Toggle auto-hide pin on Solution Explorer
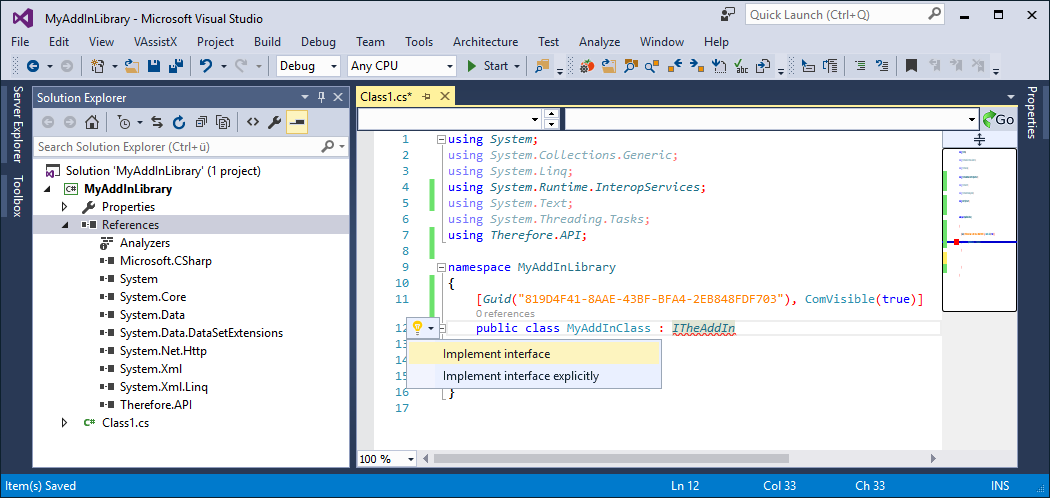Screen dimensions: 1050x498 (321, 97)
